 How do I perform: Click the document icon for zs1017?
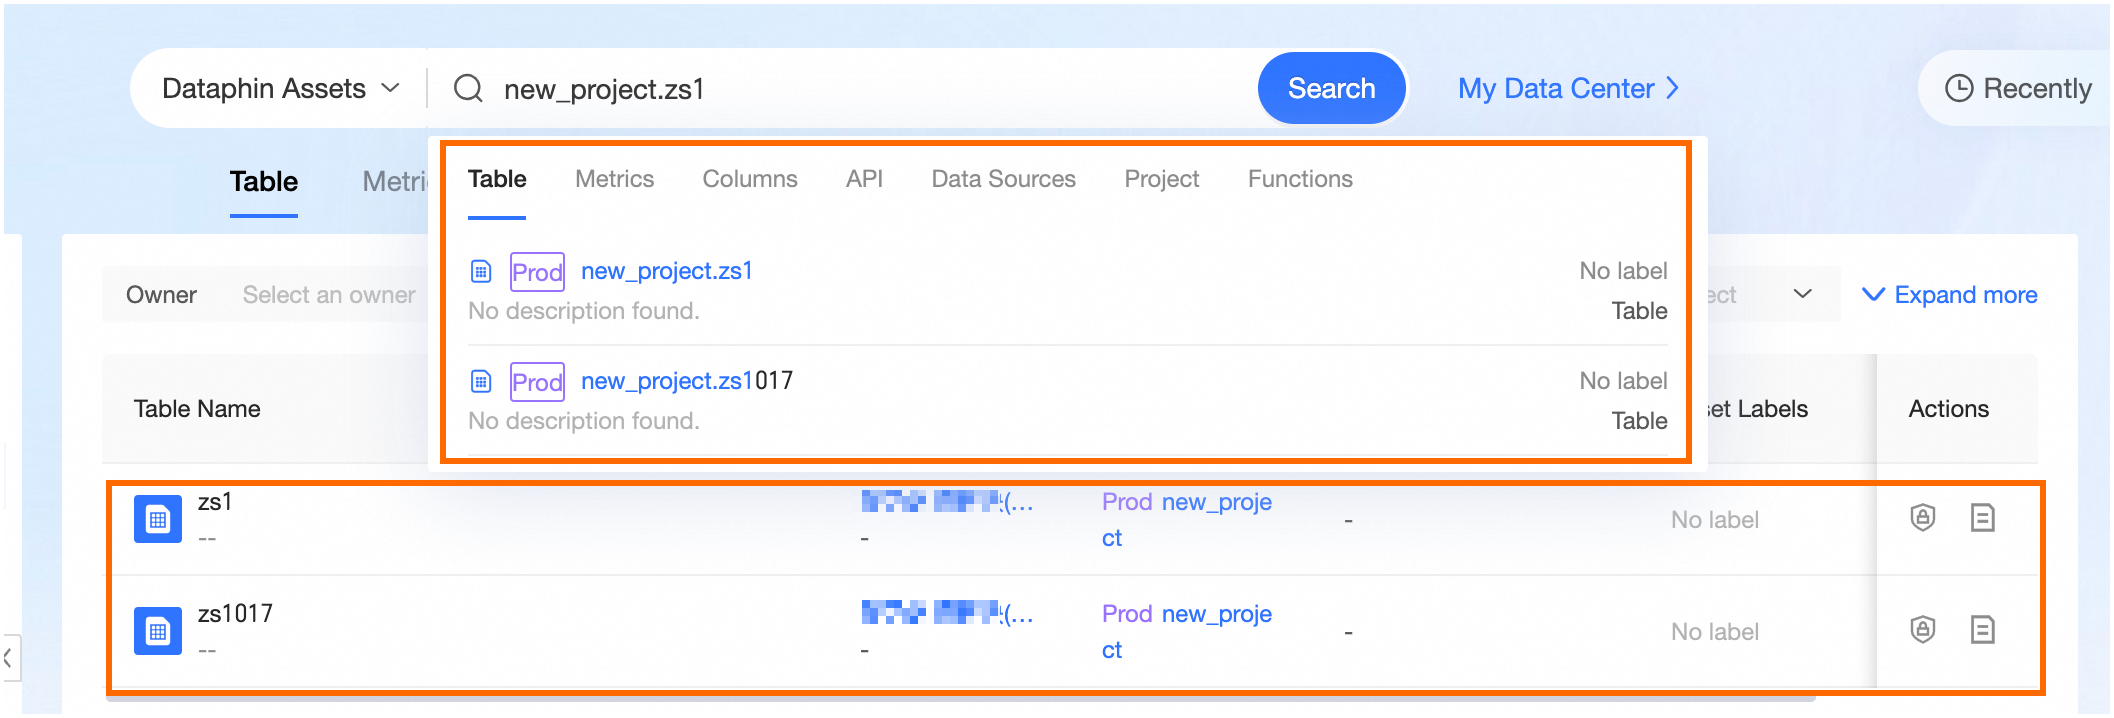pyautogui.click(x=1982, y=629)
